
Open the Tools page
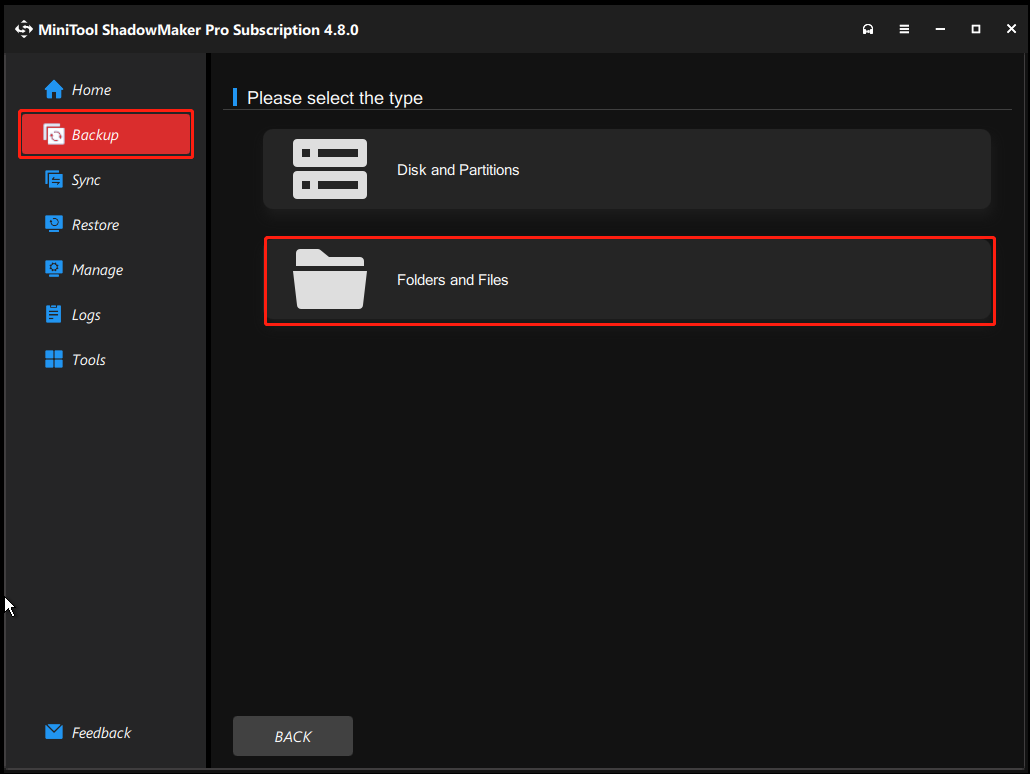pos(89,359)
